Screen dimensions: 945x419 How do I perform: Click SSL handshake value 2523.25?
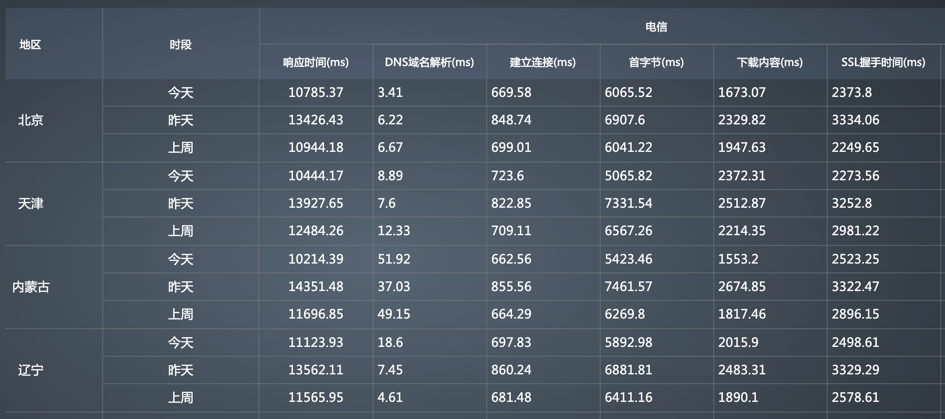(x=855, y=259)
